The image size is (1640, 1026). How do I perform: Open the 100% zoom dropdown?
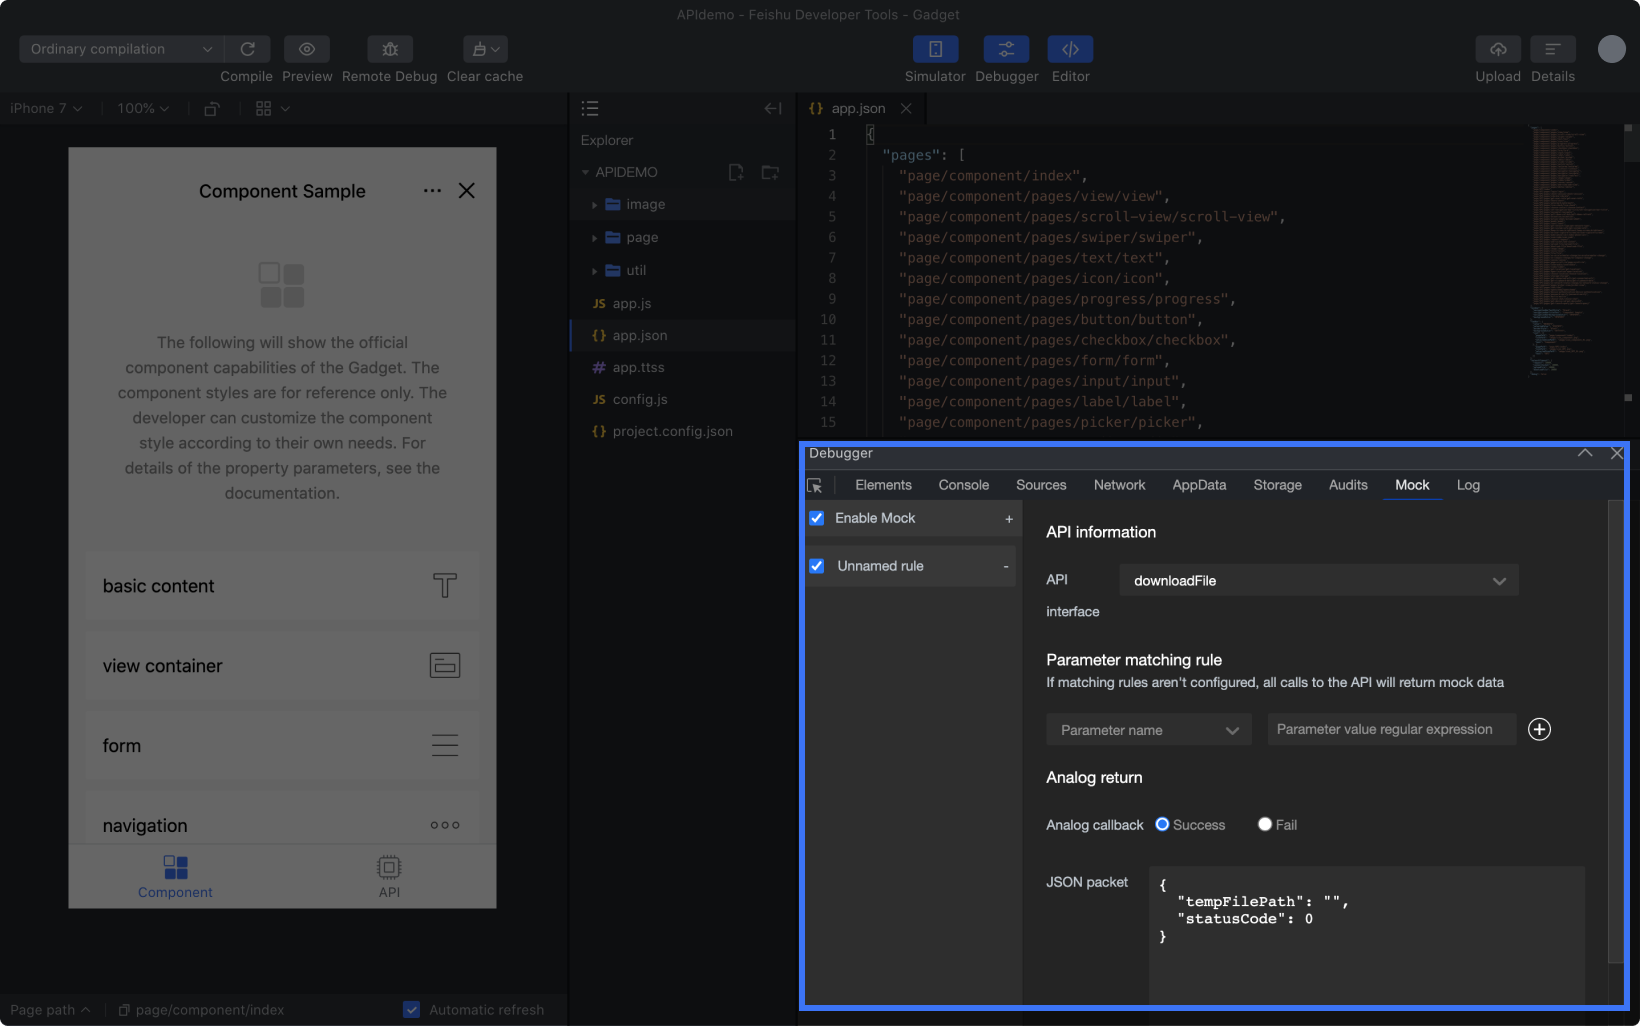point(143,108)
